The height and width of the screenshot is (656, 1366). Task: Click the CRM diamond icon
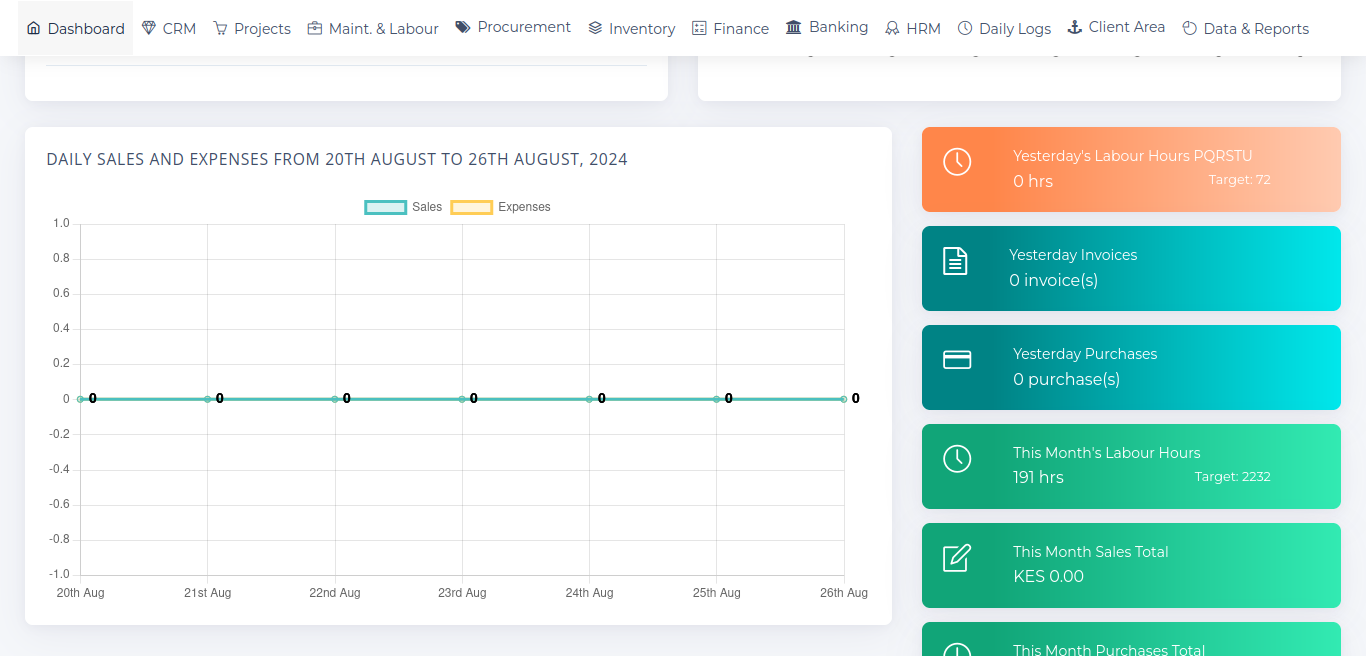(149, 28)
